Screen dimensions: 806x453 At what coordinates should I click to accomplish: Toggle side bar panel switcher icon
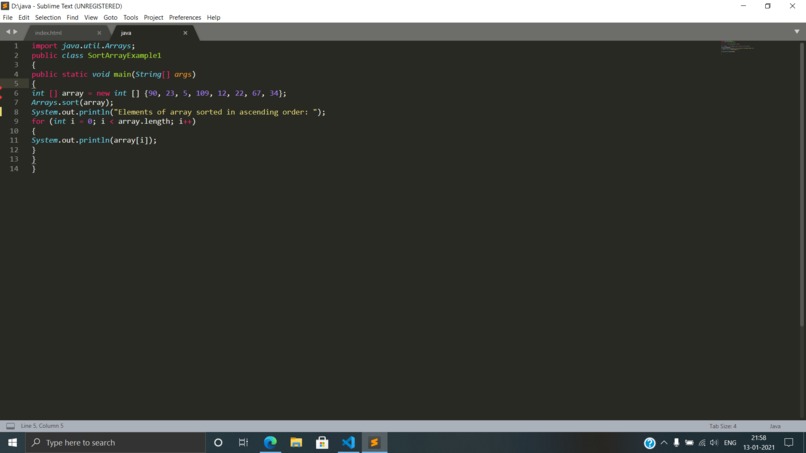10,426
